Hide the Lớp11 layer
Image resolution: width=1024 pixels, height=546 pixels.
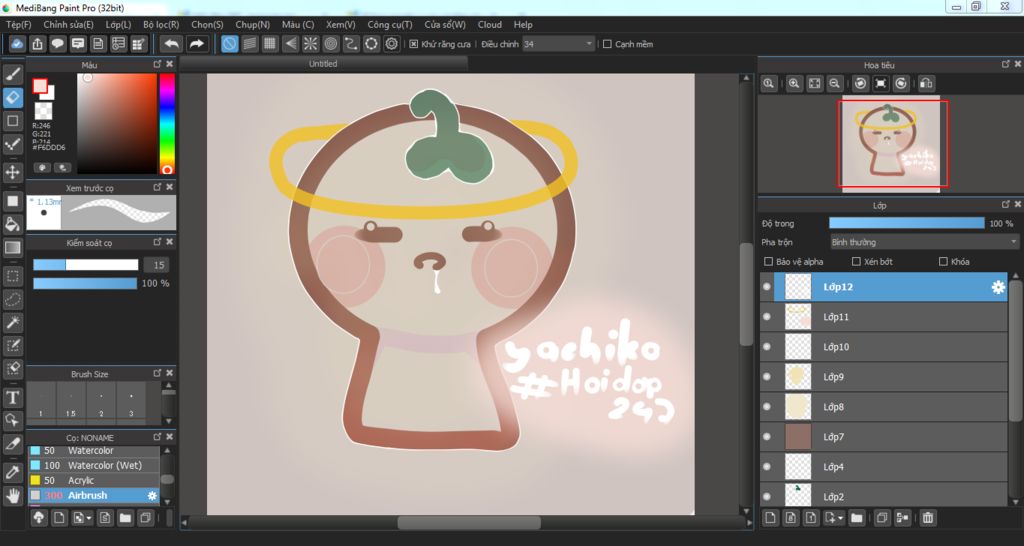click(x=767, y=317)
